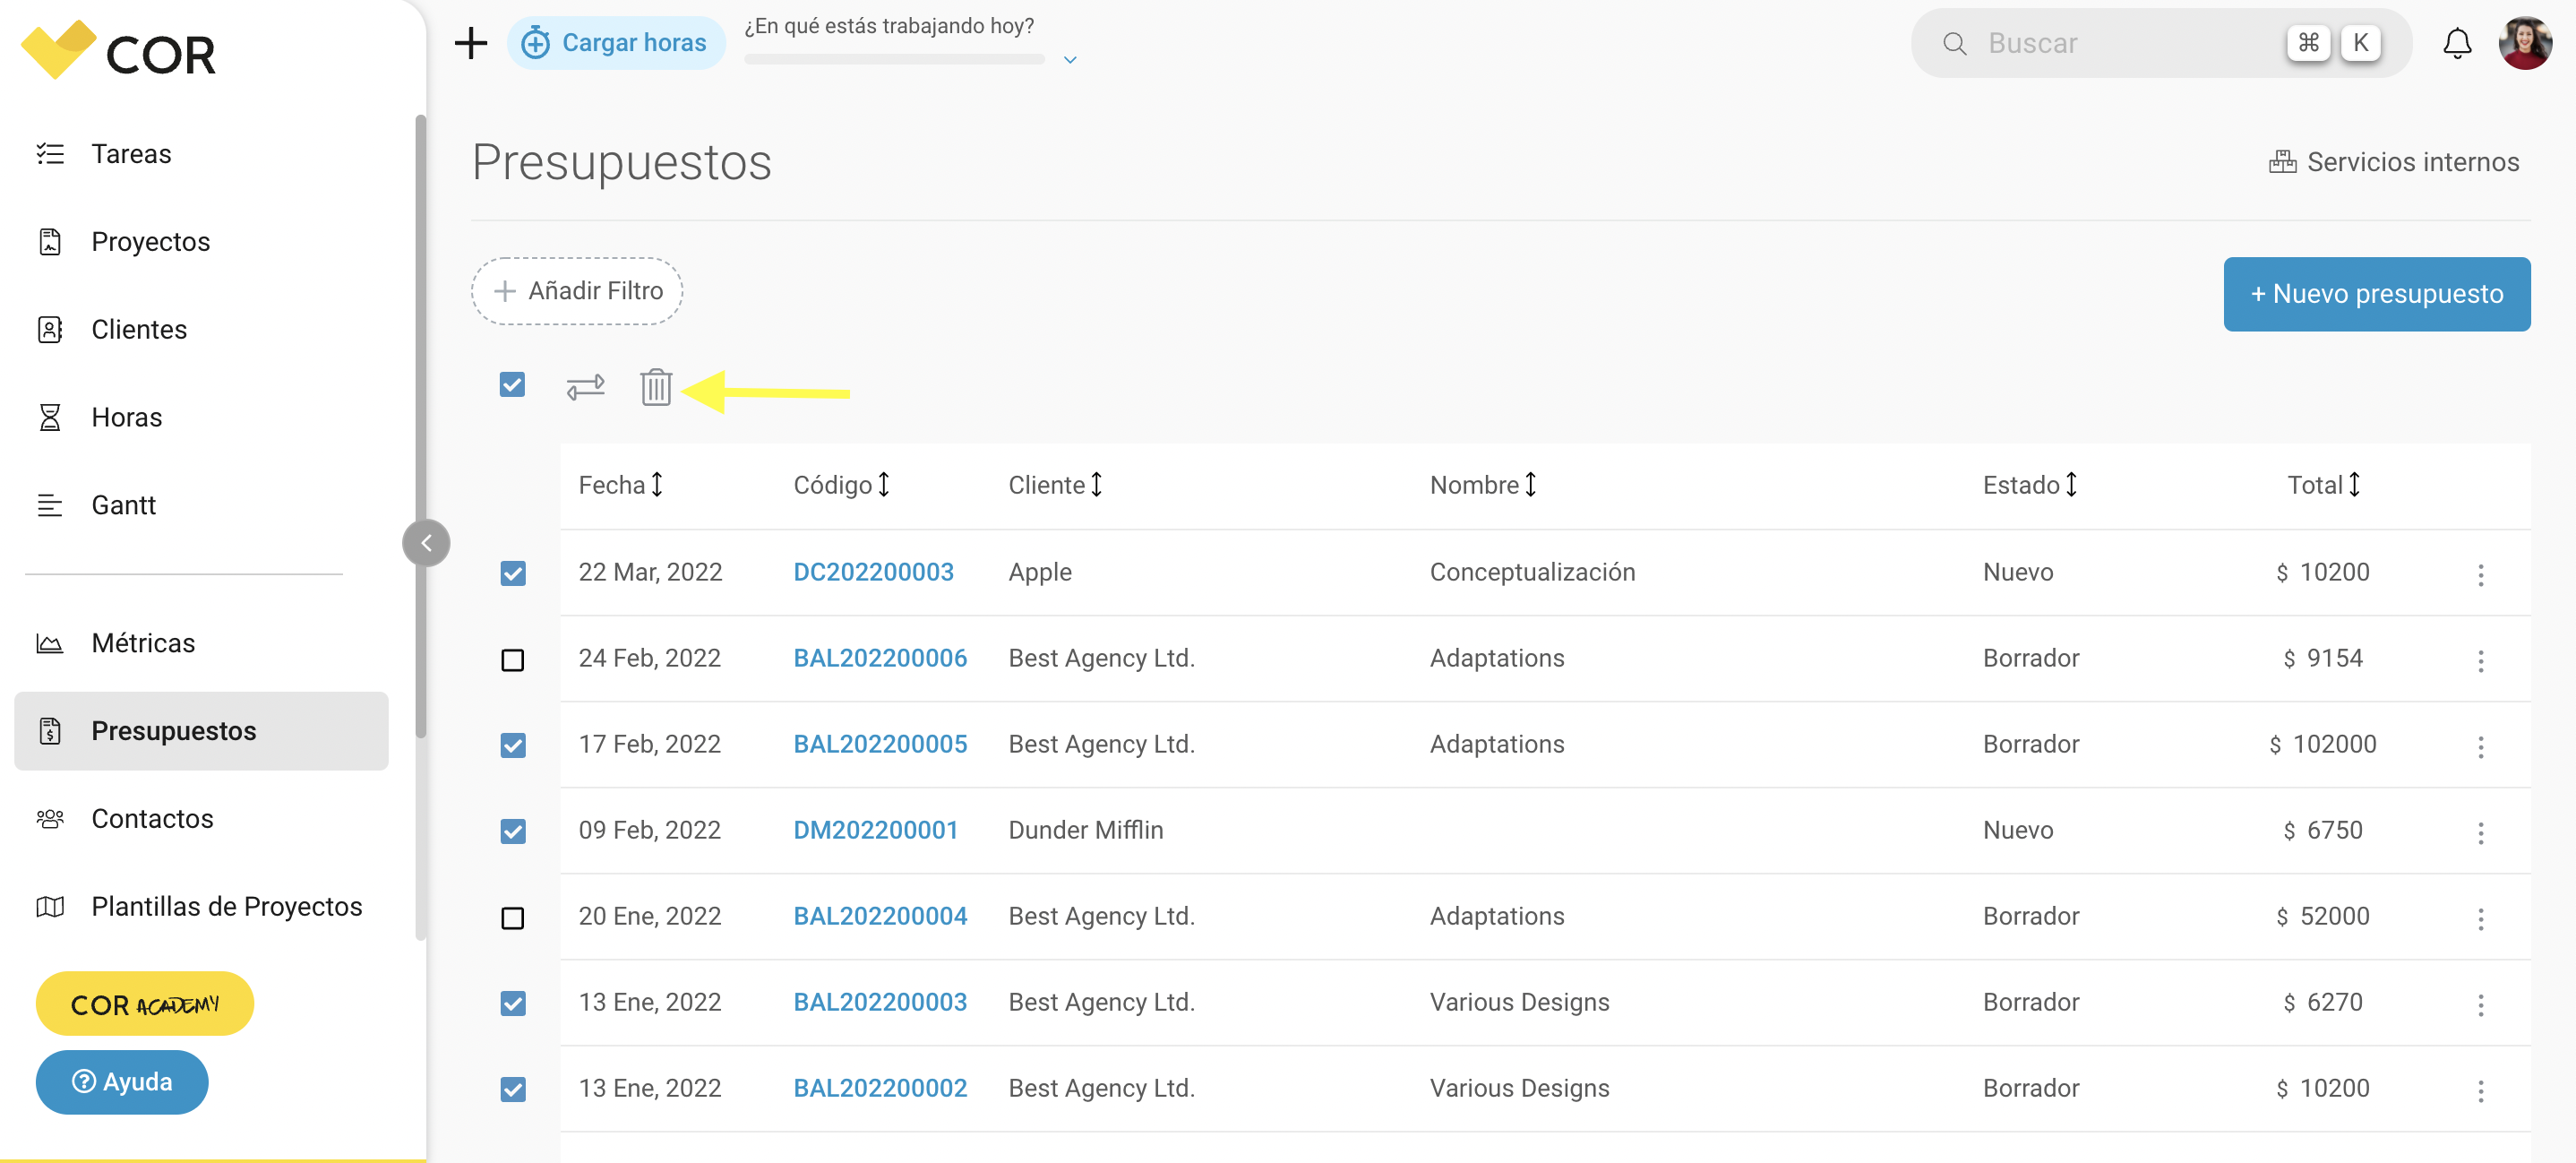This screenshot has height=1163, width=2576.
Task: Collapse the sidebar with the arrow button
Action: pyautogui.click(x=426, y=543)
